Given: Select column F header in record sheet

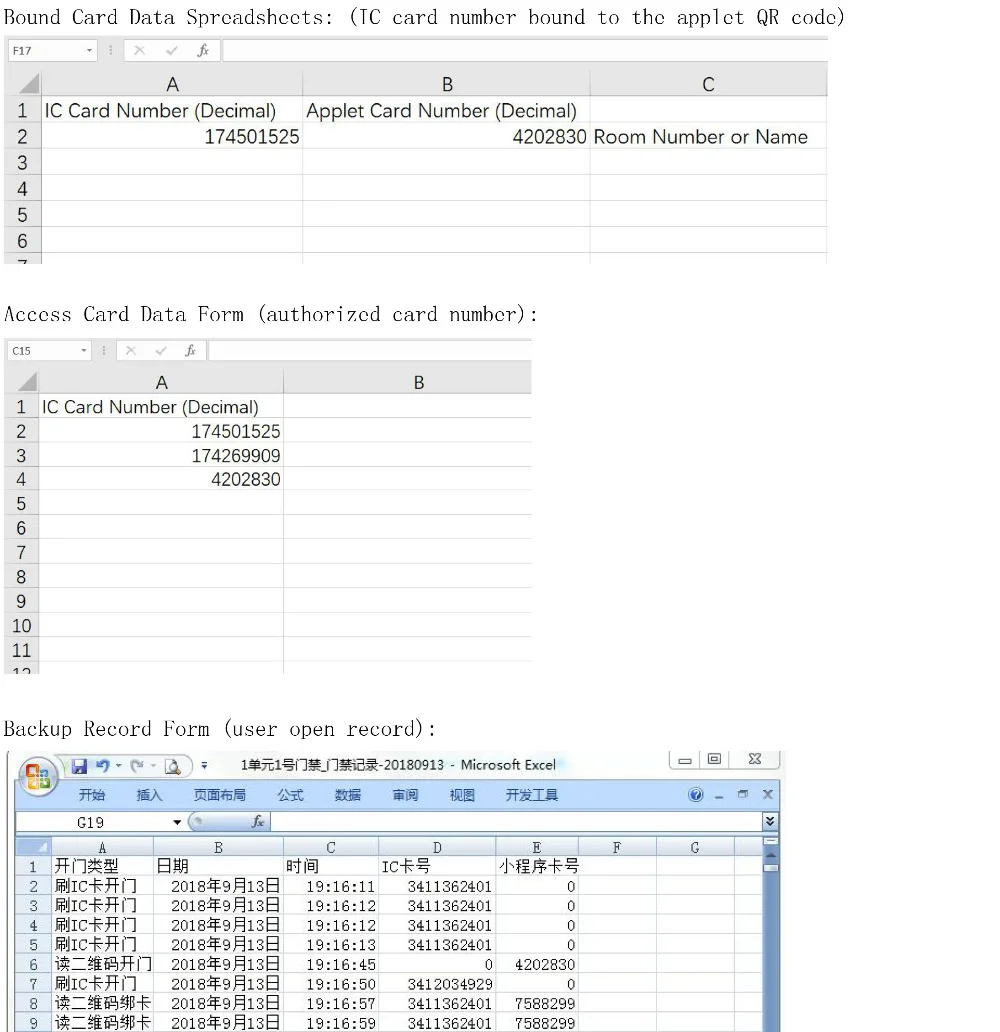Looking at the screenshot, I should (x=617, y=847).
